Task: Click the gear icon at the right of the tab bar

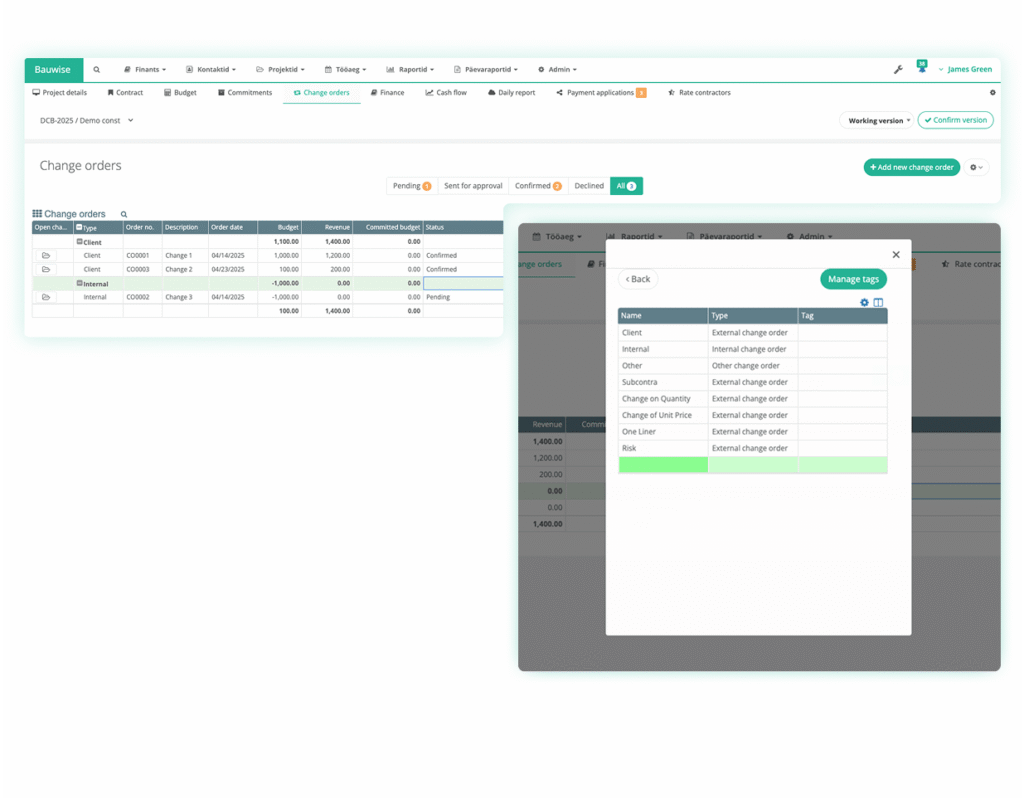Action: click(x=993, y=92)
